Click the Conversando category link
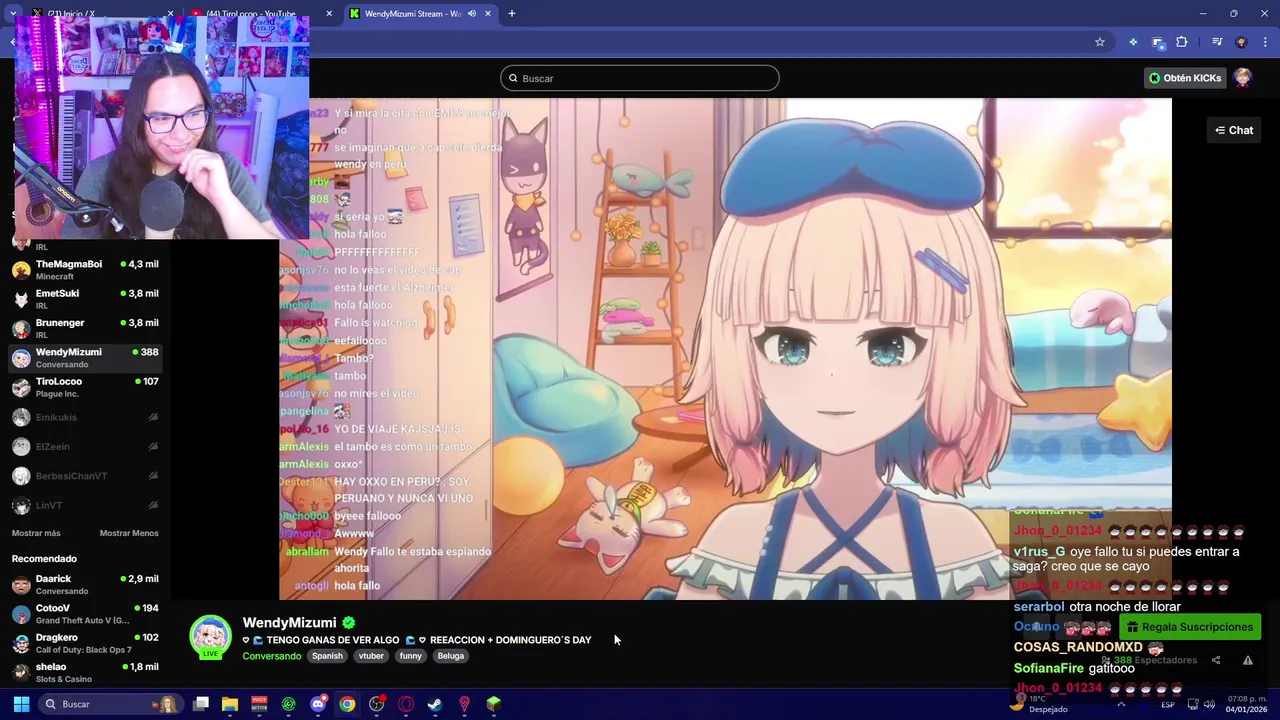The image size is (1280, 720). pos(272,656)
